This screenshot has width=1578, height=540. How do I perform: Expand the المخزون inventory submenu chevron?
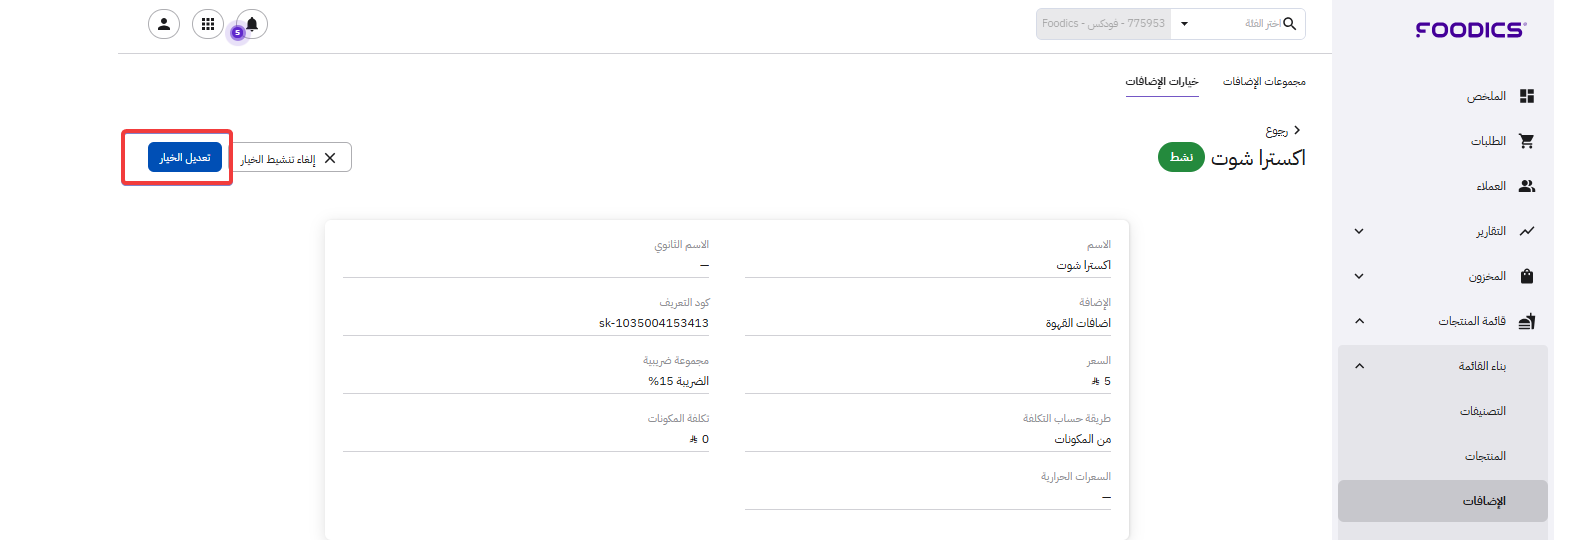[1359, 276]
